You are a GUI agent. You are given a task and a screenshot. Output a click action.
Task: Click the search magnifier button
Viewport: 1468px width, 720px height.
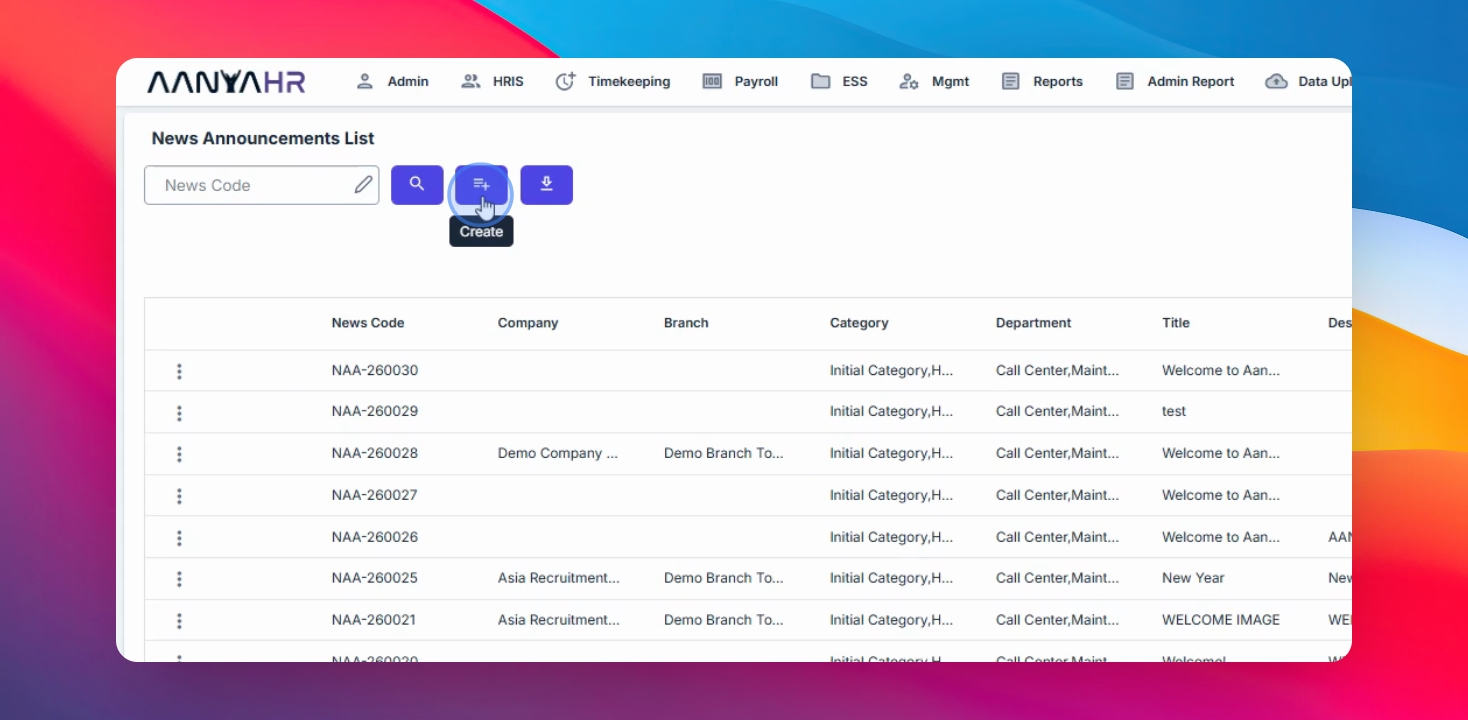(x=417, y=185)
